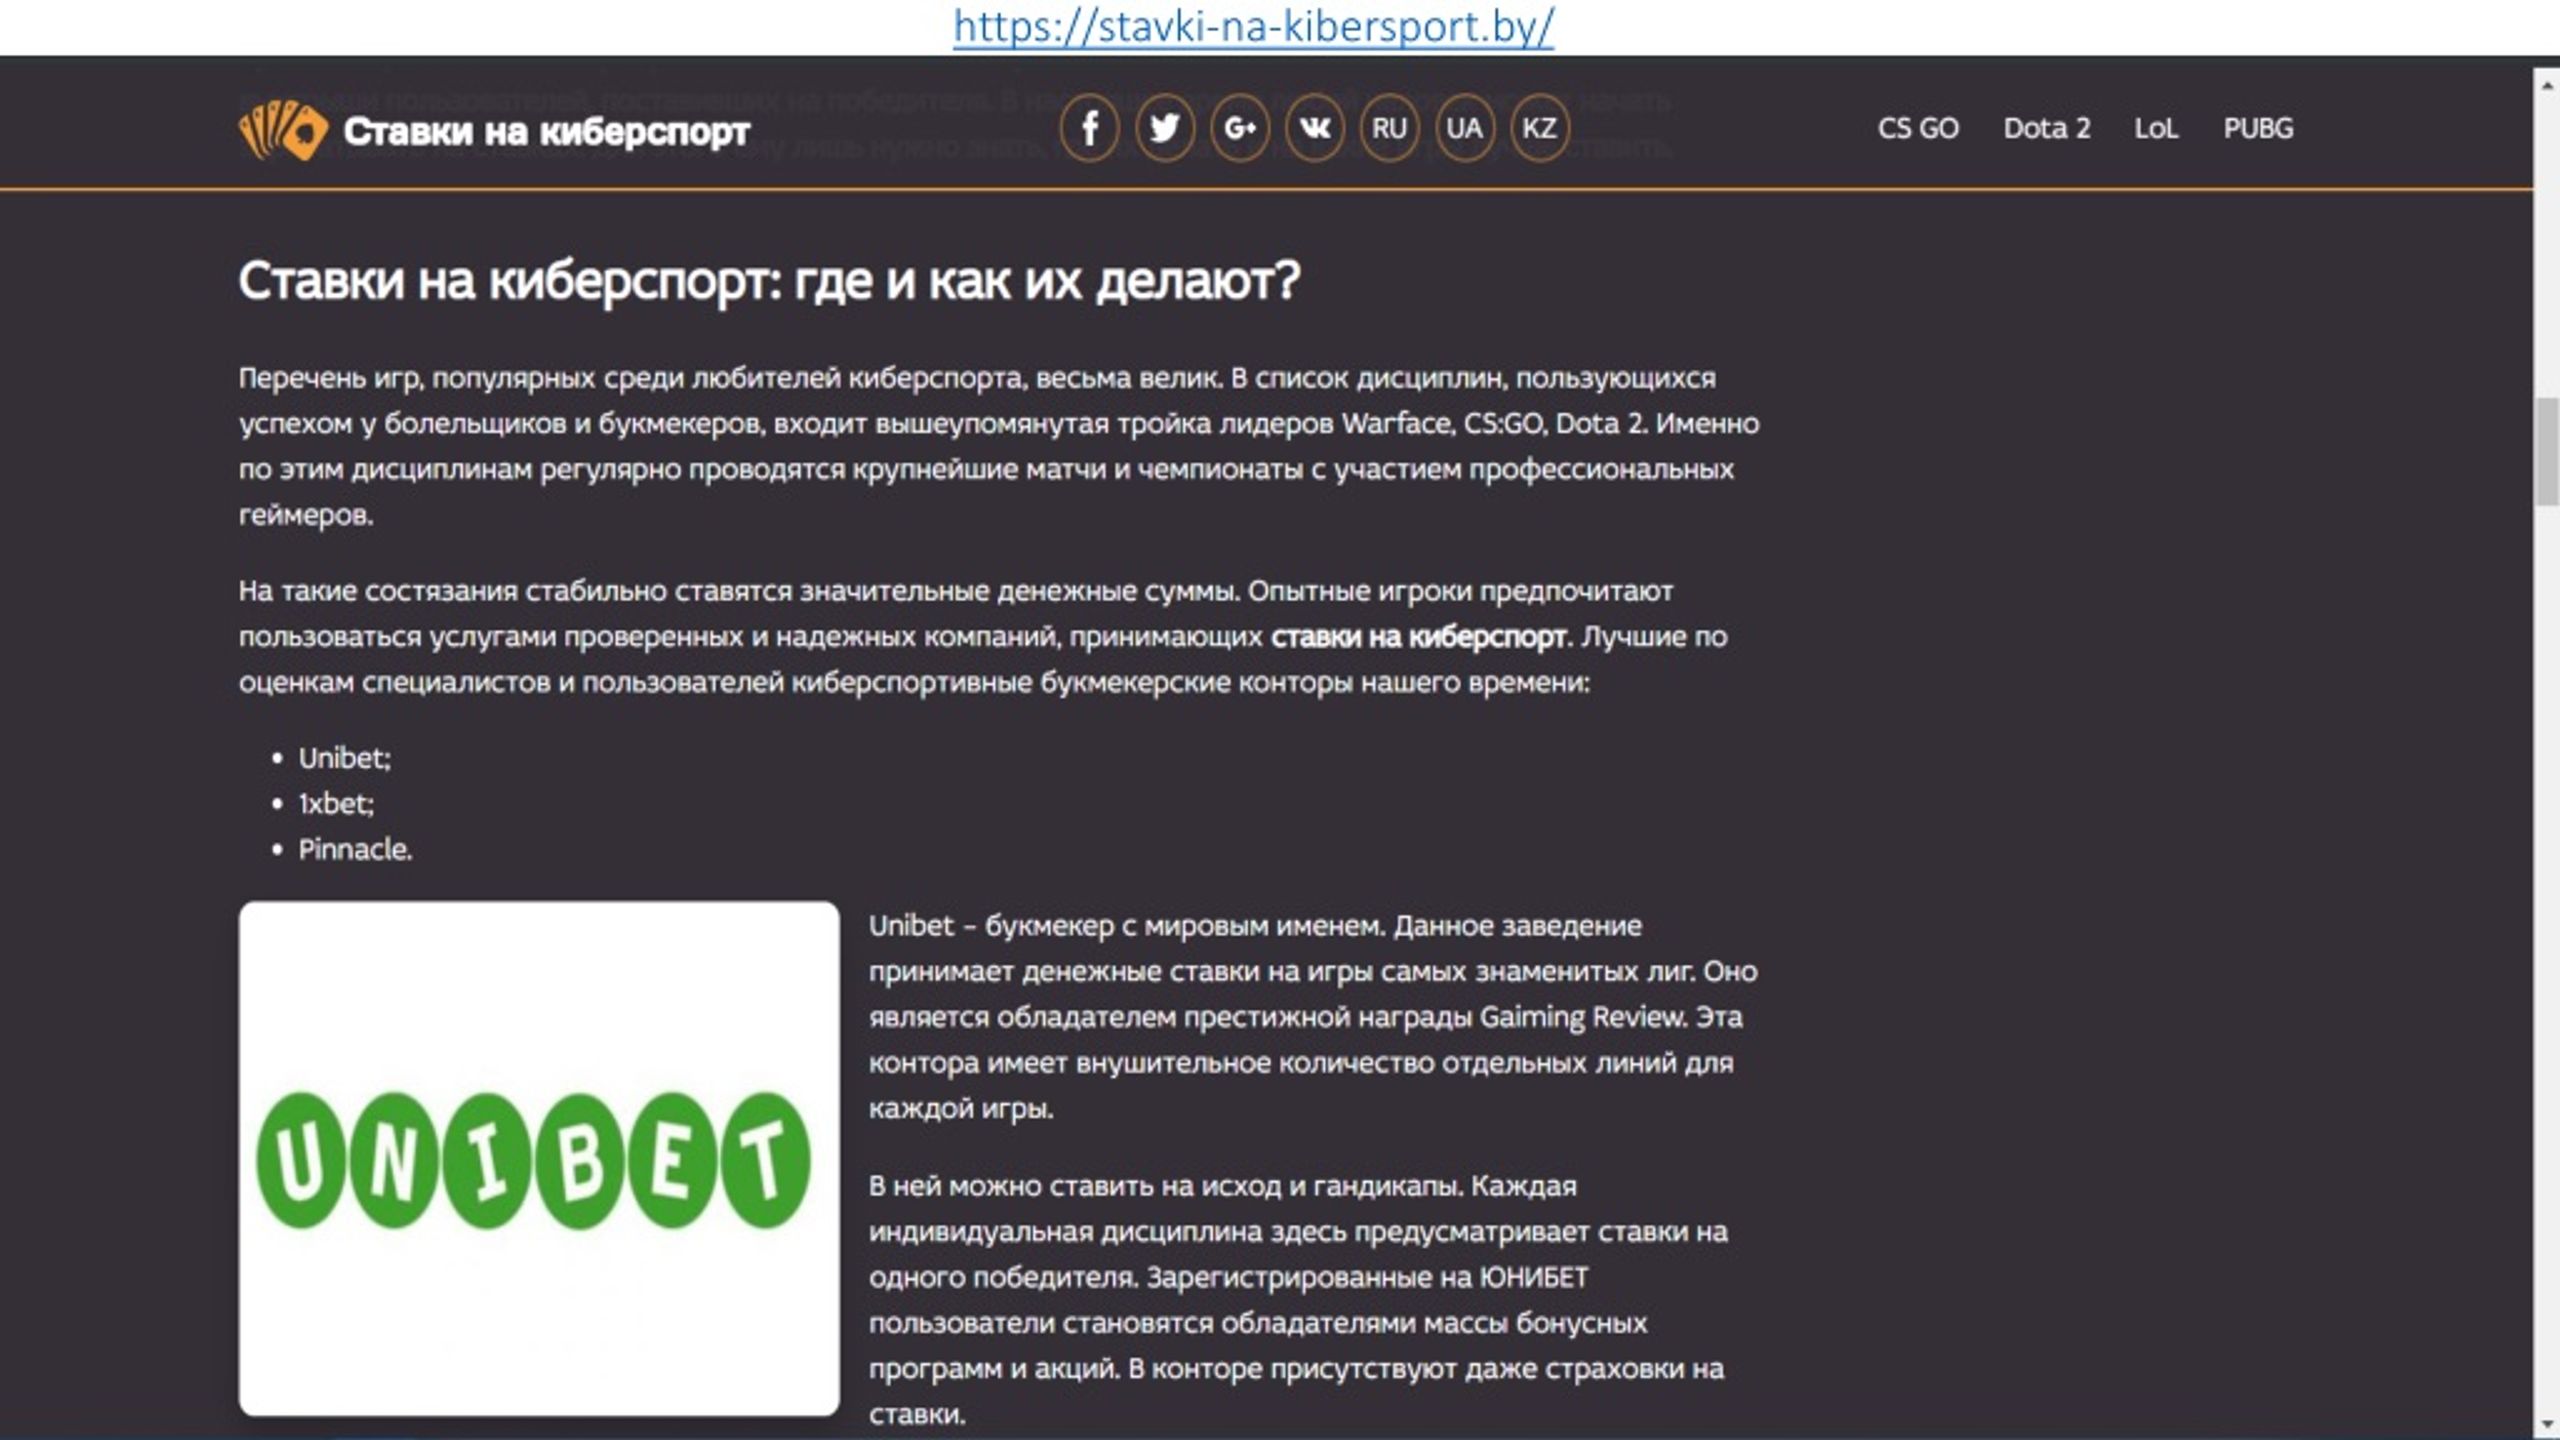Image resolution: width=2560 pixels, height=1440 pixels.
Task: Click paragraph starting 'На такие состязания'
Action: coord(983,637)
